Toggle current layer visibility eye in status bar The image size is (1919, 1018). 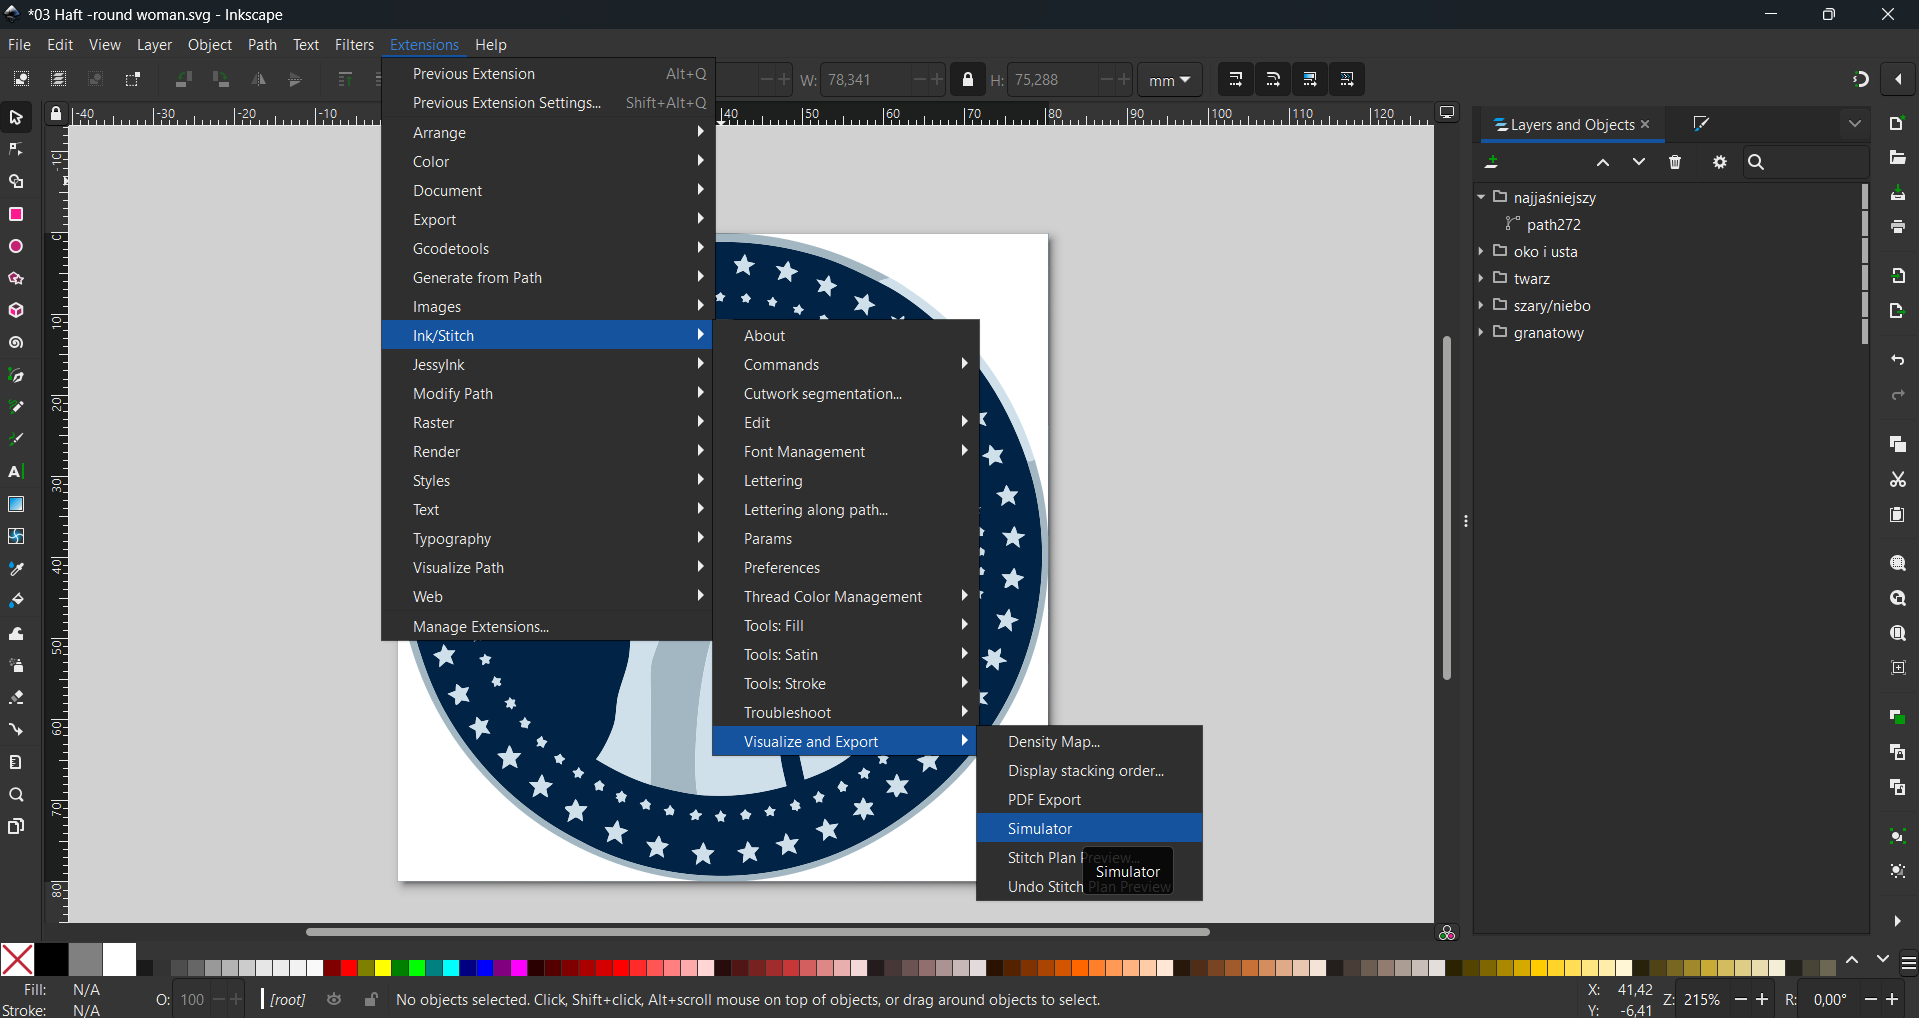click(334, 999)
